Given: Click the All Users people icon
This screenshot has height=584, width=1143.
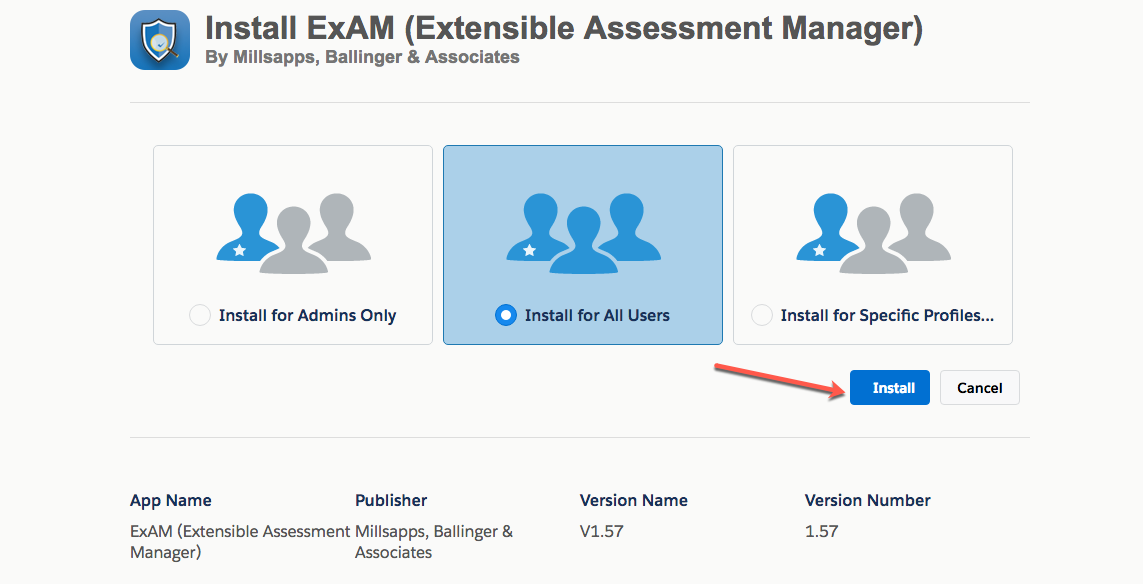Looking at the screenshot, I should coord(583,233).
